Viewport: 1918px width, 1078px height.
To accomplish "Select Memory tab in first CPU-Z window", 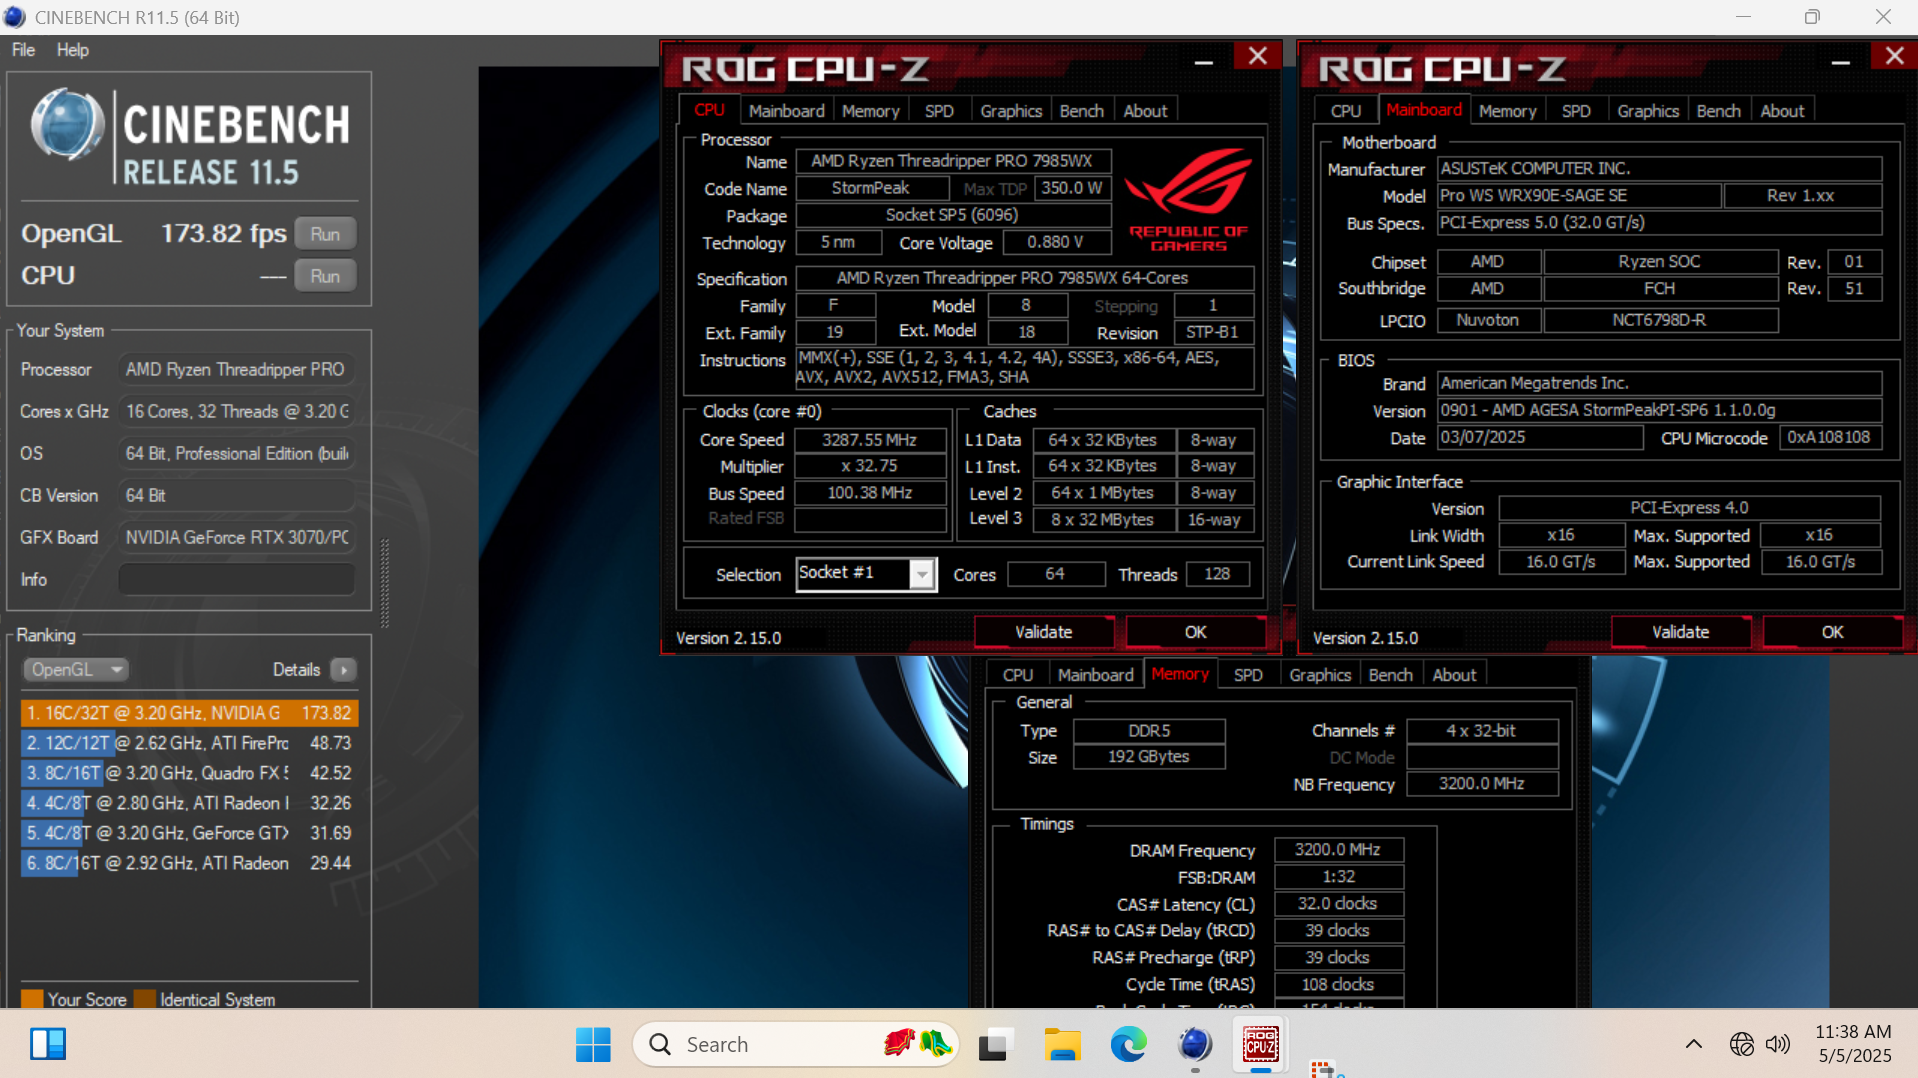I will coord(870,111).
